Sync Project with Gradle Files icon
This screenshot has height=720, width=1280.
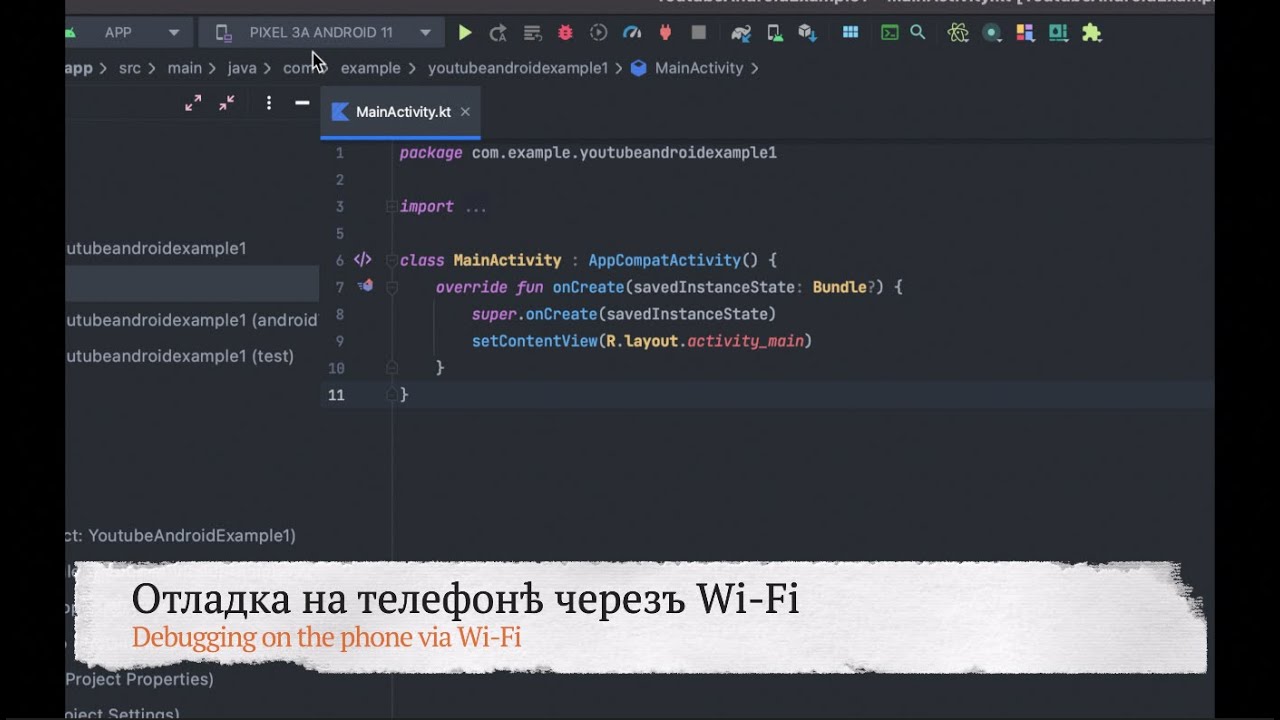(x=741, y=33)
